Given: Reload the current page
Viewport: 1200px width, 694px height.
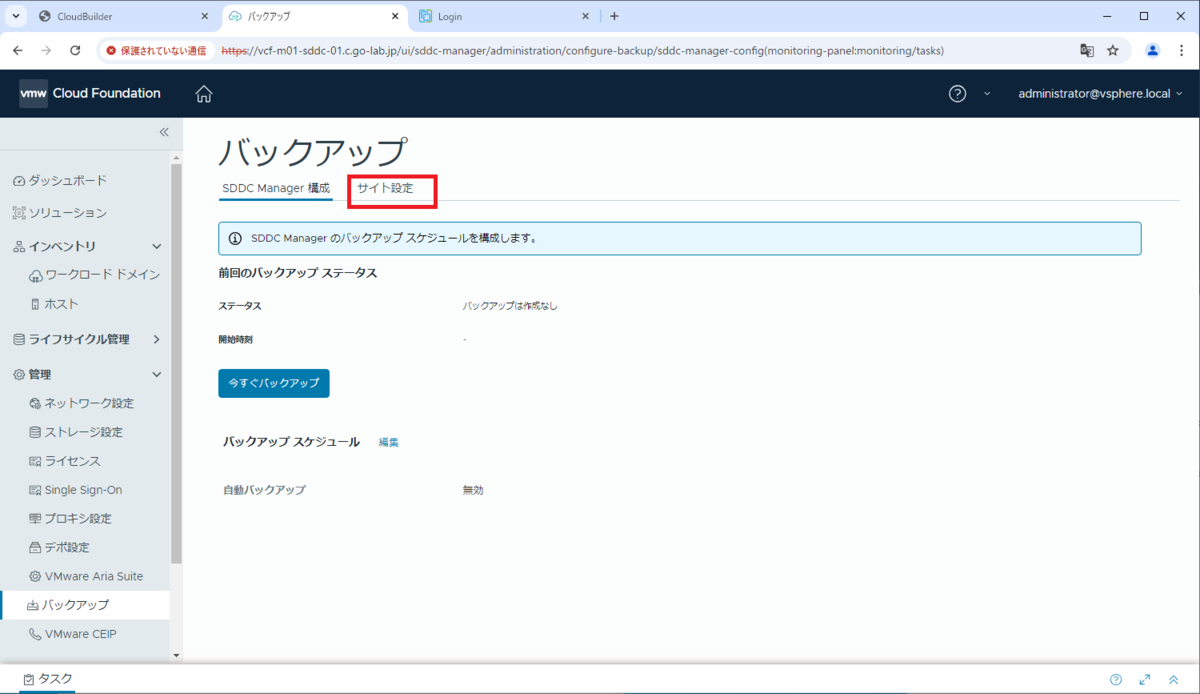Looking at the screenshot, I should 75,50.
